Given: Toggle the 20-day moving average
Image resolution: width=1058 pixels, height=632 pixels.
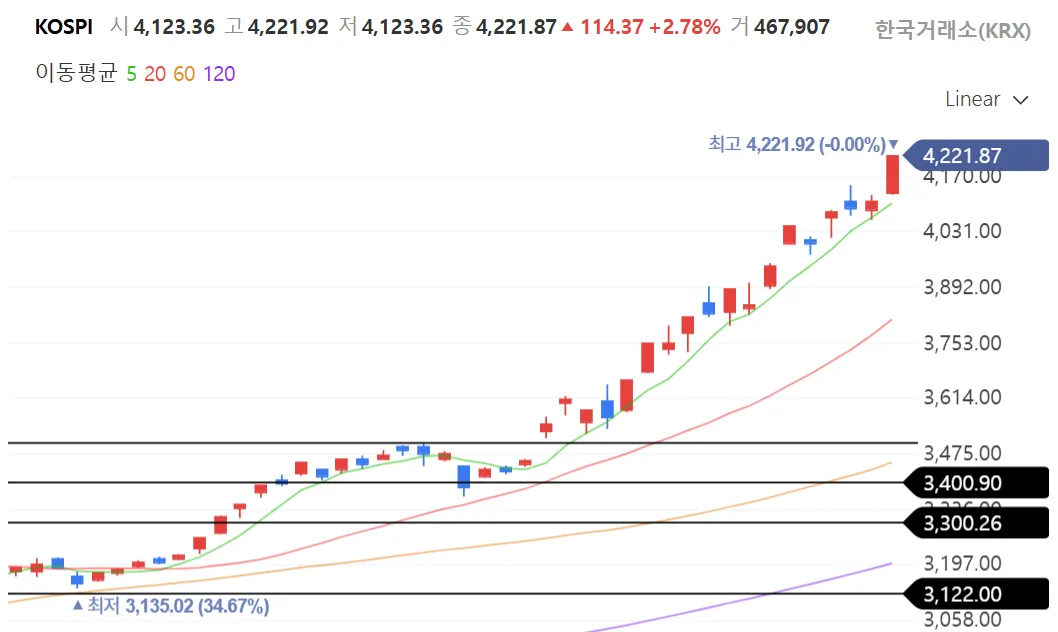Looking at the screenshot, I should point(154,73).
